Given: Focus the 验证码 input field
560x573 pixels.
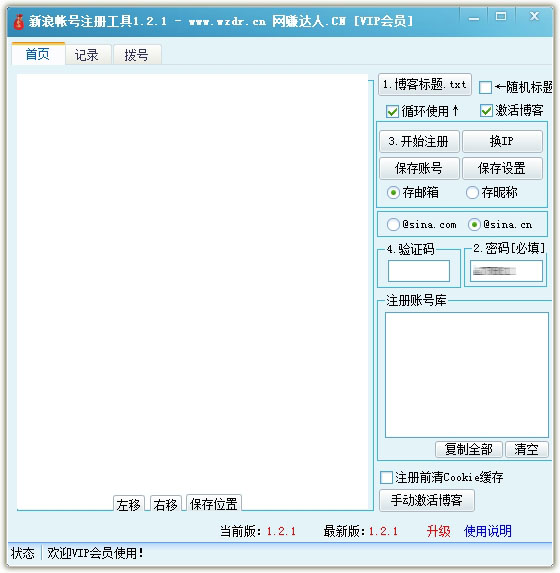Looking at the screenshot, I should (419, 271).
